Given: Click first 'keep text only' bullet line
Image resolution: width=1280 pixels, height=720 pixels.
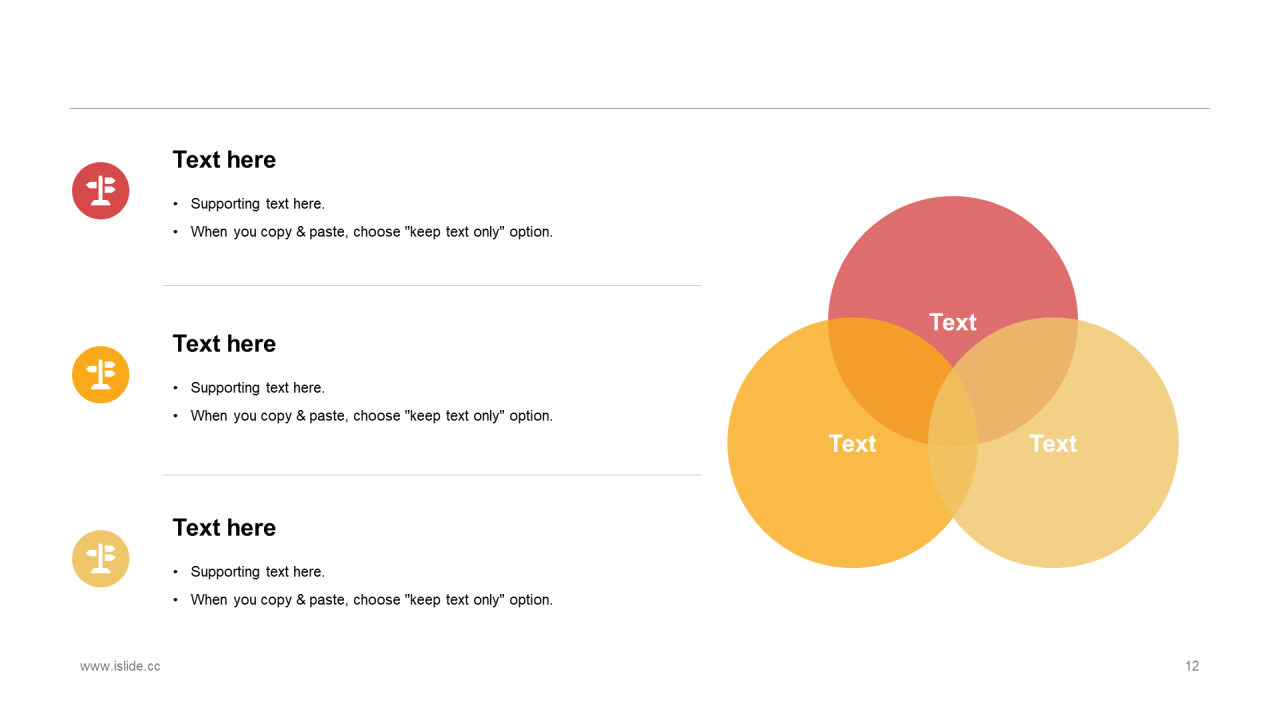Looking at the screenshot, I should click(x=372, y=232).
